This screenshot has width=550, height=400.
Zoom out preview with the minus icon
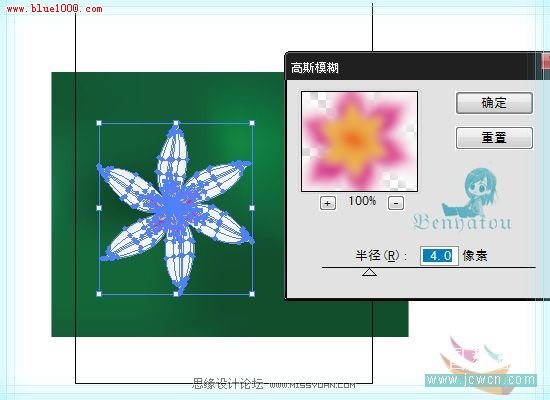point(396,203)
